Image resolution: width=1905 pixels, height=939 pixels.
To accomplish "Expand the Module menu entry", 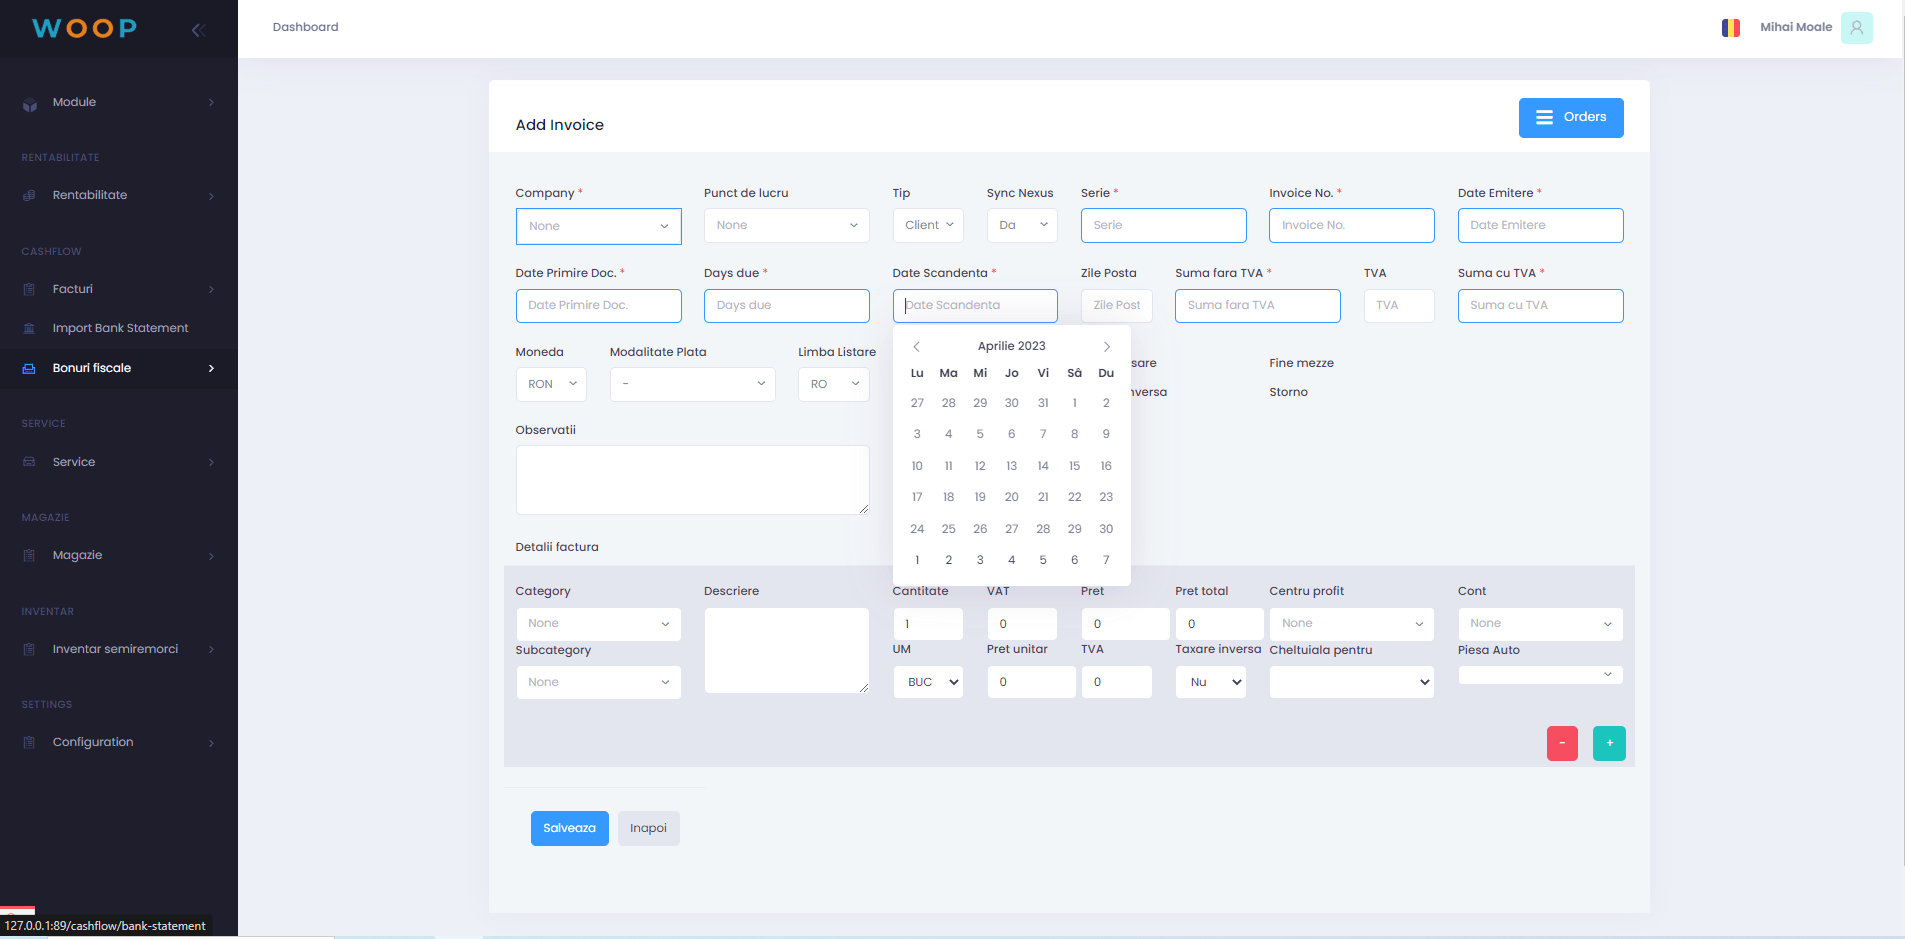I will point(74,102).
